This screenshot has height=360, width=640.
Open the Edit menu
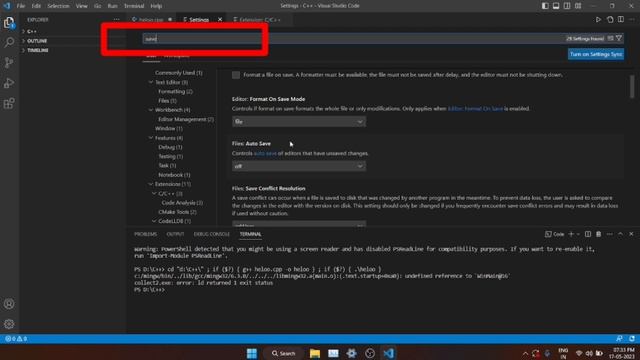click(36, 6)
